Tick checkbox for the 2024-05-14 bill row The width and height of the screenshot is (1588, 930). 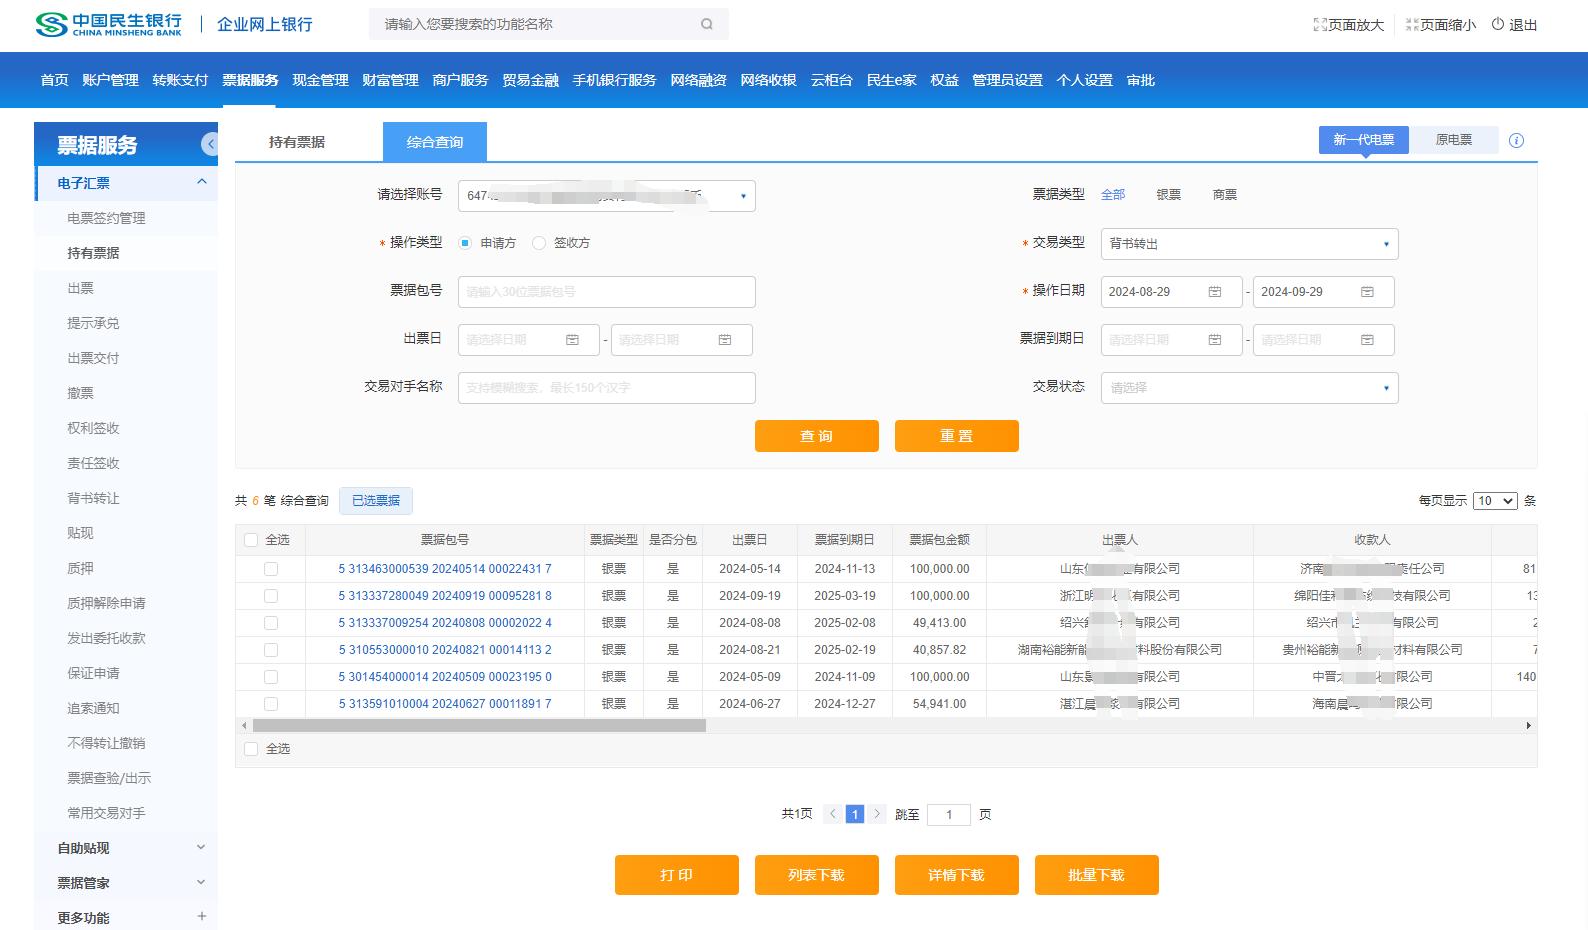(271, 569)
